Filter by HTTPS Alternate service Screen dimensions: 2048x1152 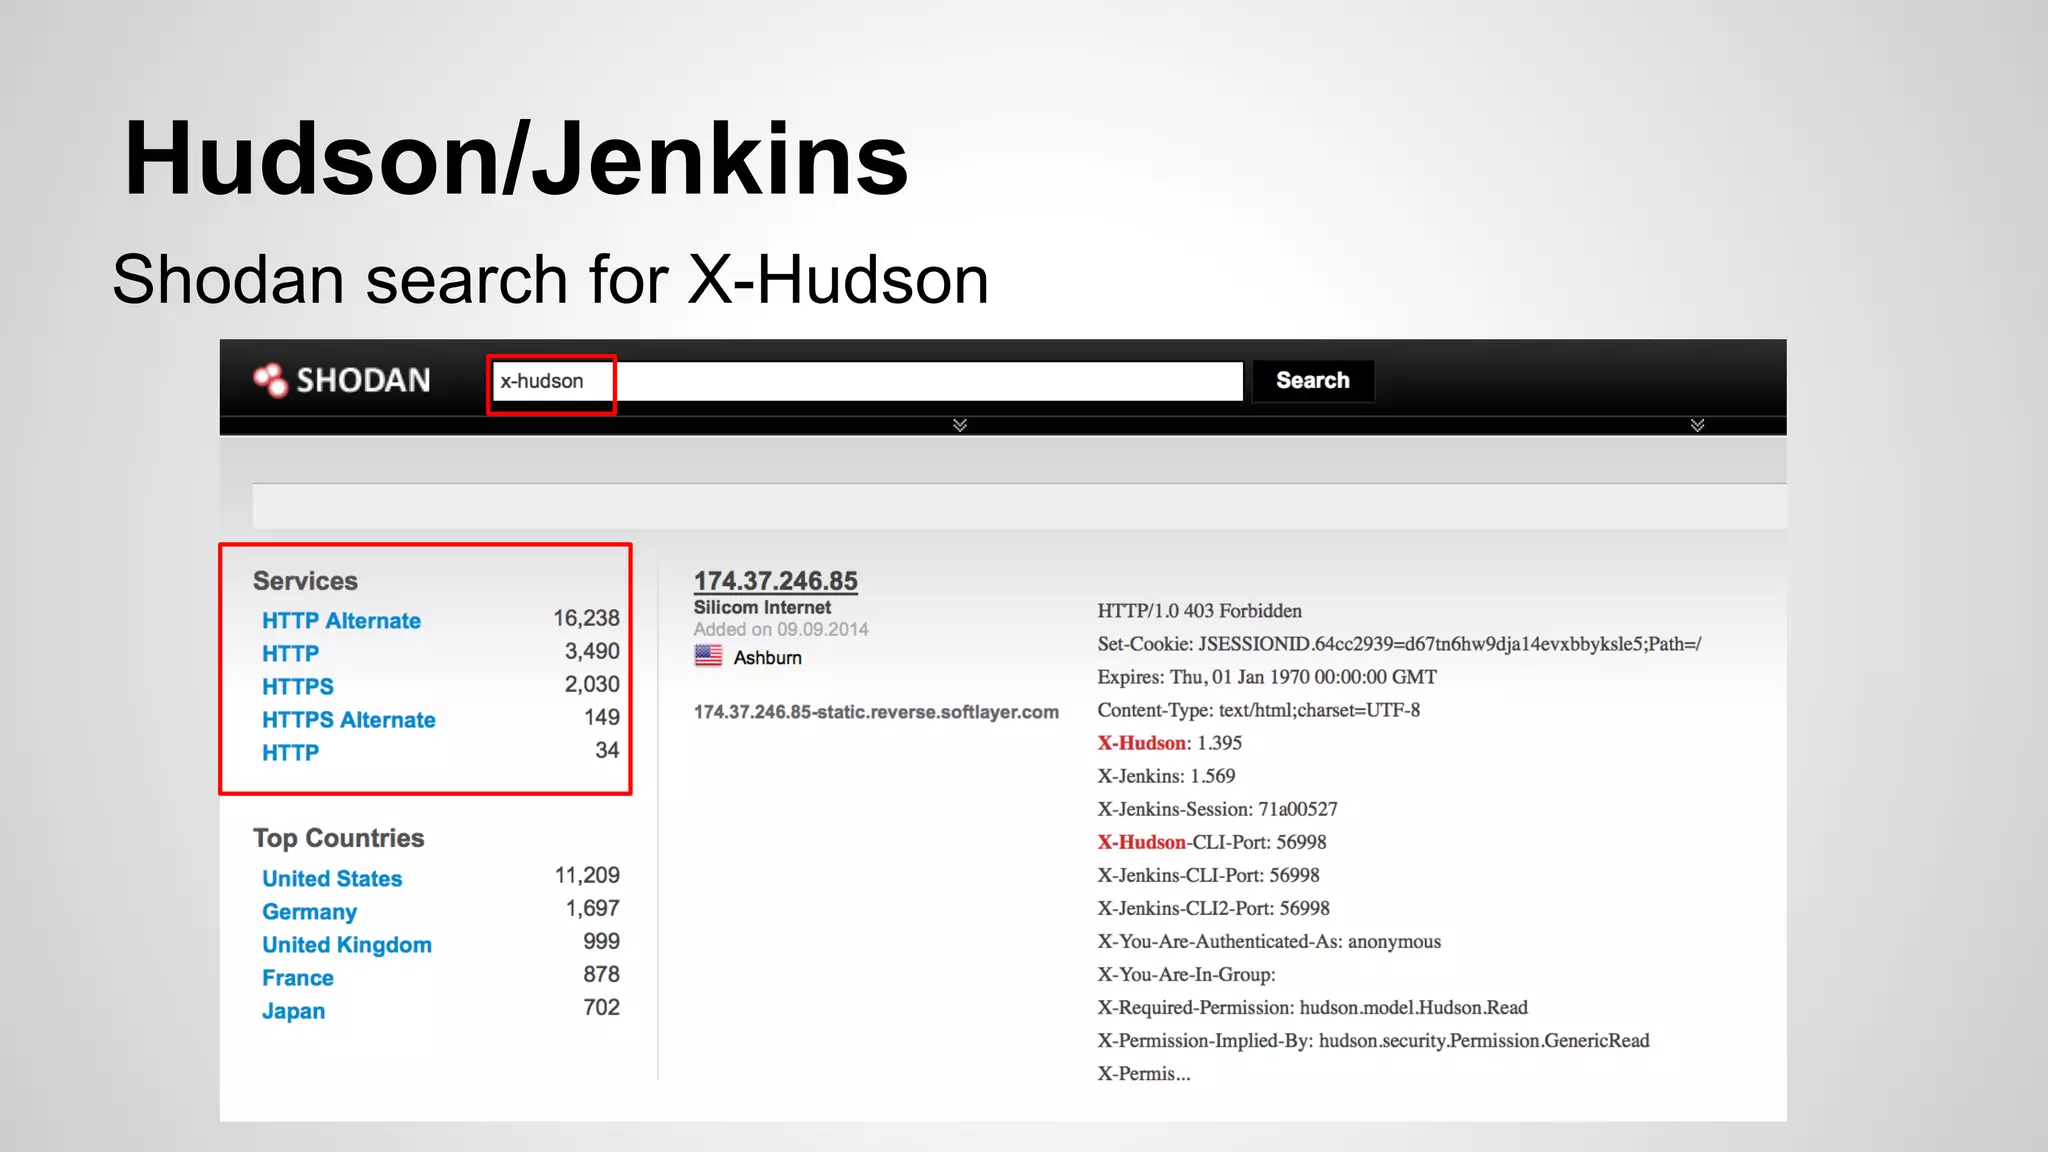tap(349, 719)
